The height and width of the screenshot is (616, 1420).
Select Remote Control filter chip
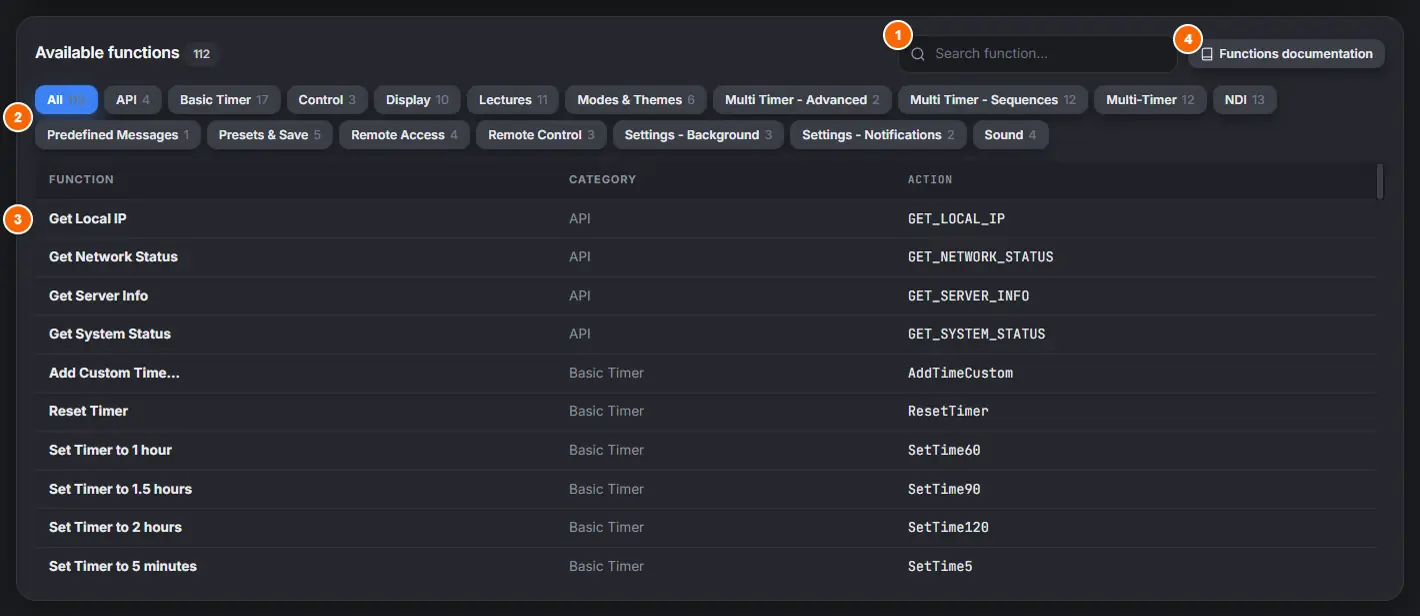coord(541,135)
